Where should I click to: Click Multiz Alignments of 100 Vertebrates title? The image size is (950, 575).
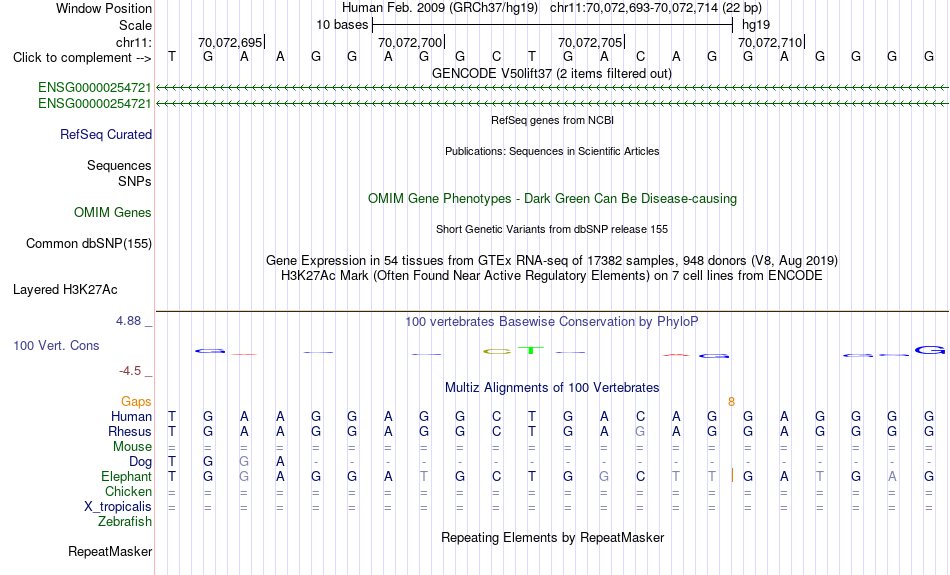(x=552, y=387)
